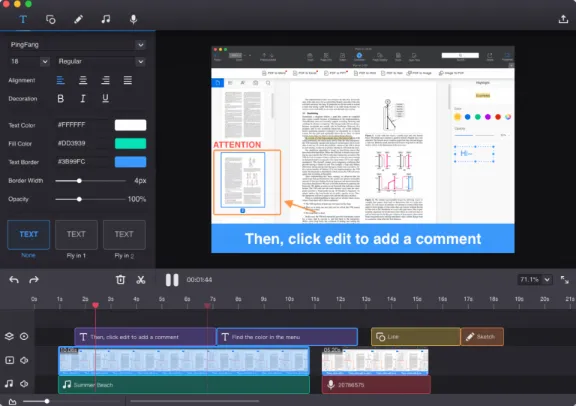Switch to the Music tab

point(106,19)
